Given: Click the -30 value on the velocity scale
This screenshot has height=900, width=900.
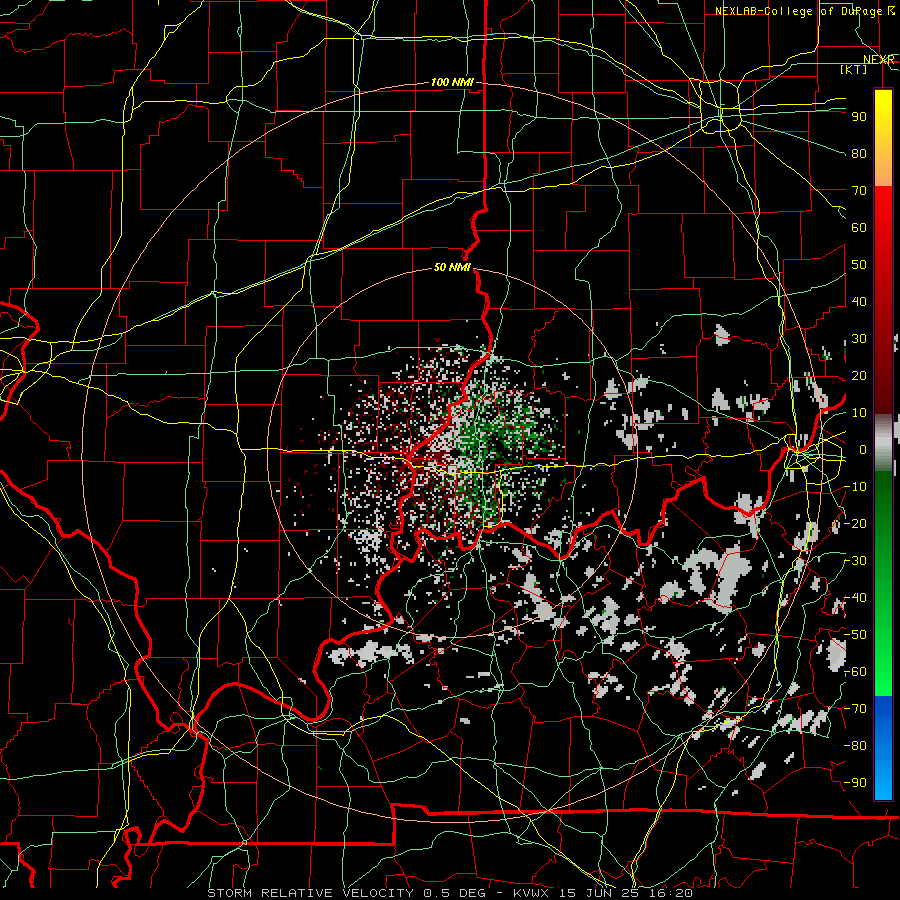Looking at the screenshot, I should 855,561.
